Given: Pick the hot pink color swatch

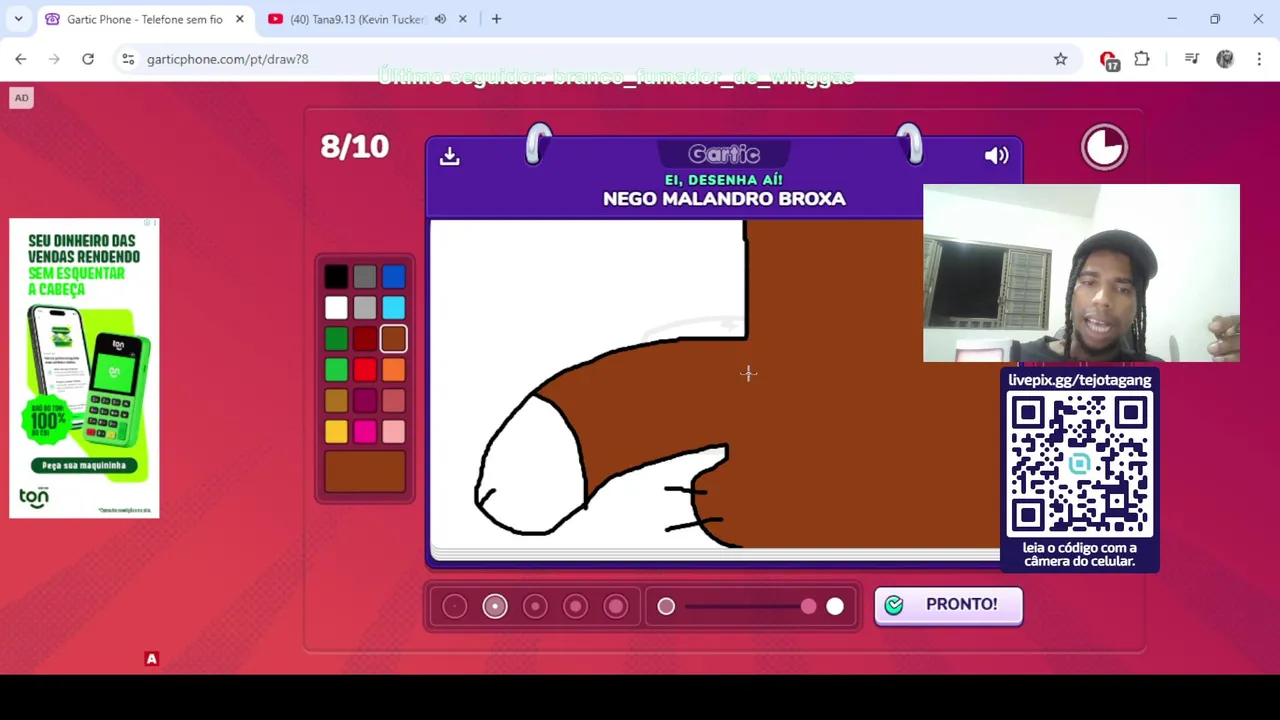Looking at the screenshot, I should click(365, 432).
